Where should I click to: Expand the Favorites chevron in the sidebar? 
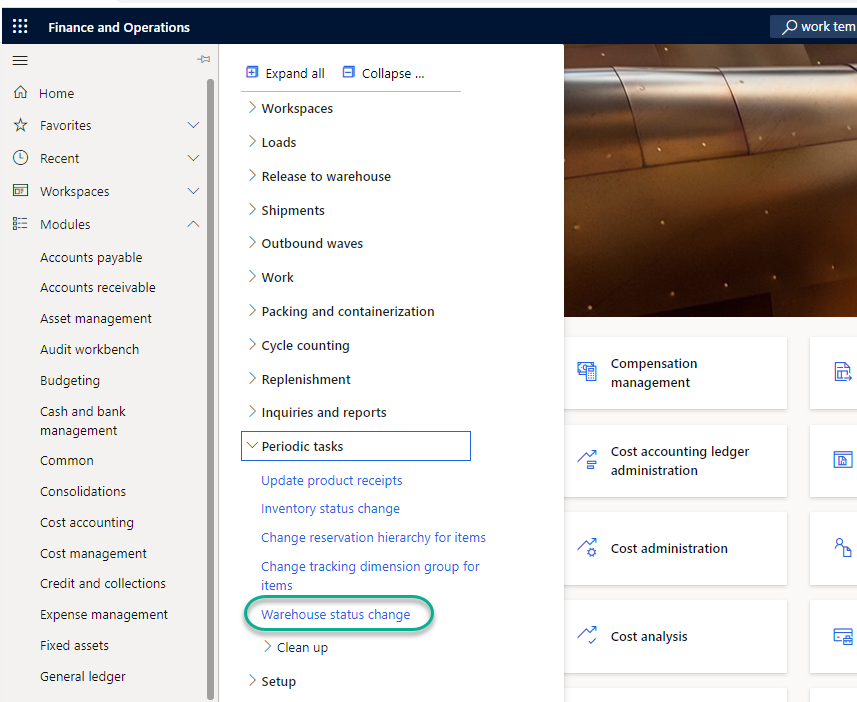click(193, 125)
